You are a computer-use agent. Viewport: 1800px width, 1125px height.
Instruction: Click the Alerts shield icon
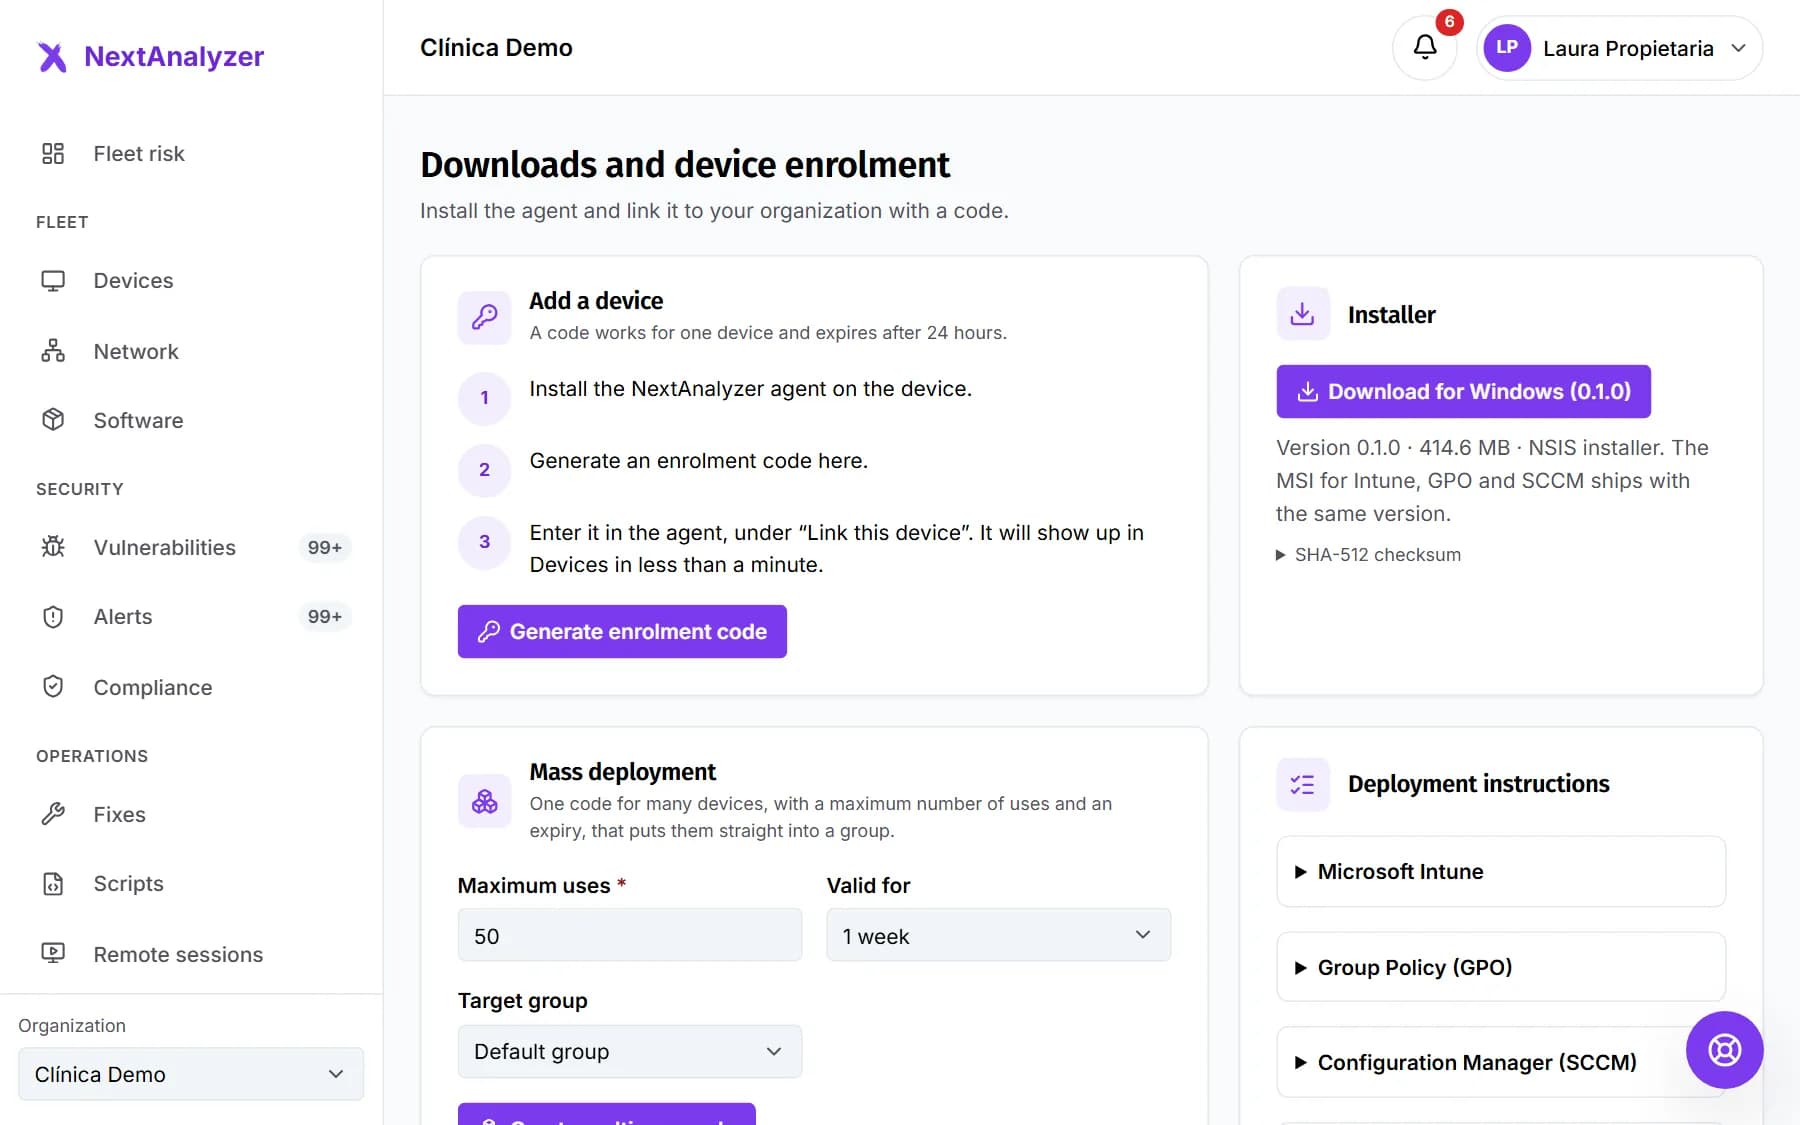[53, 617]
